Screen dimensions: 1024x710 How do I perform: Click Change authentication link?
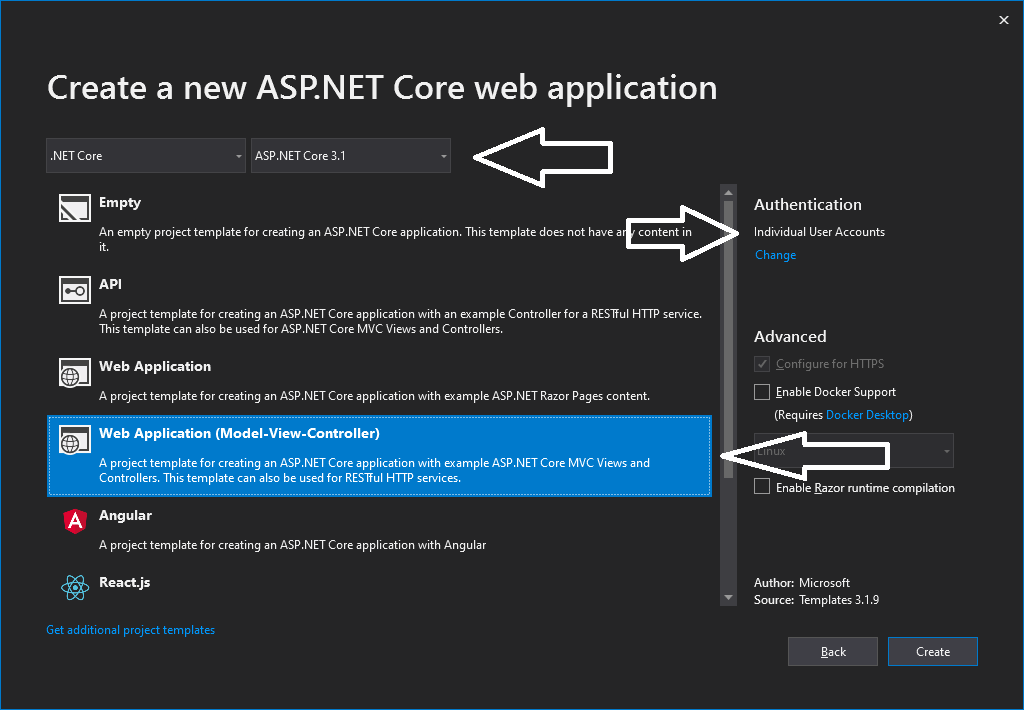tap(775, 255)
